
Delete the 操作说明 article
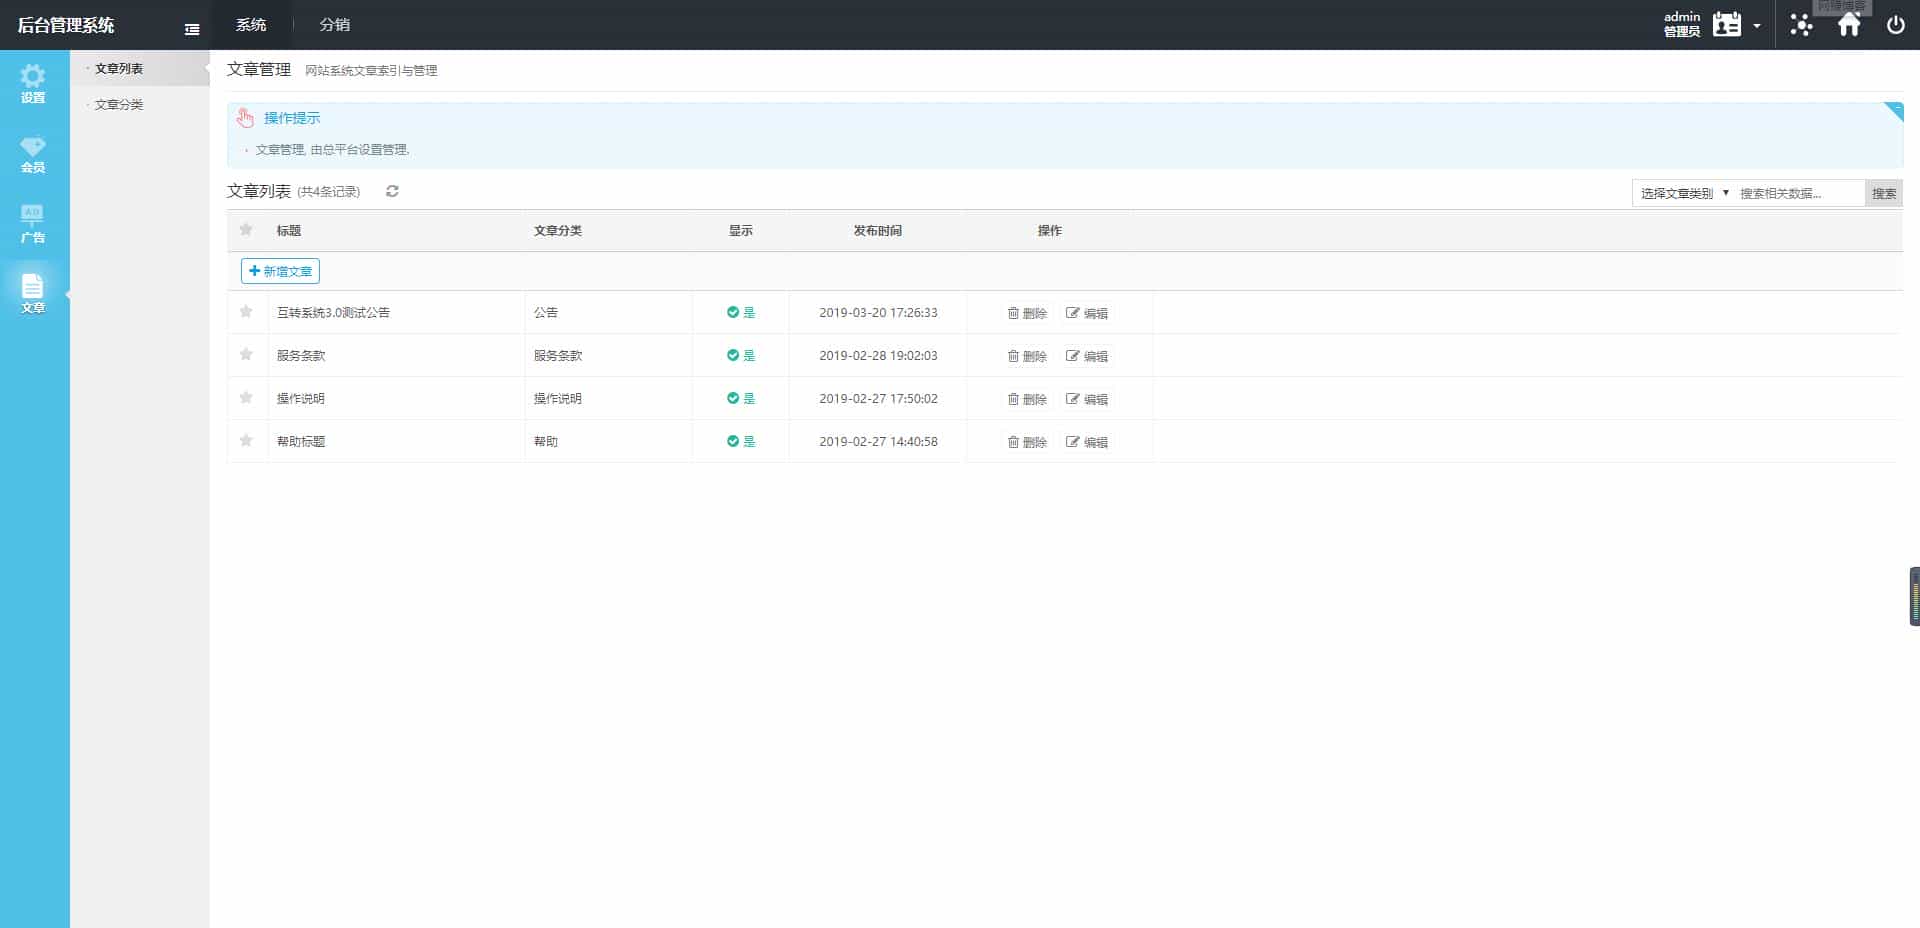[1027, 399]
